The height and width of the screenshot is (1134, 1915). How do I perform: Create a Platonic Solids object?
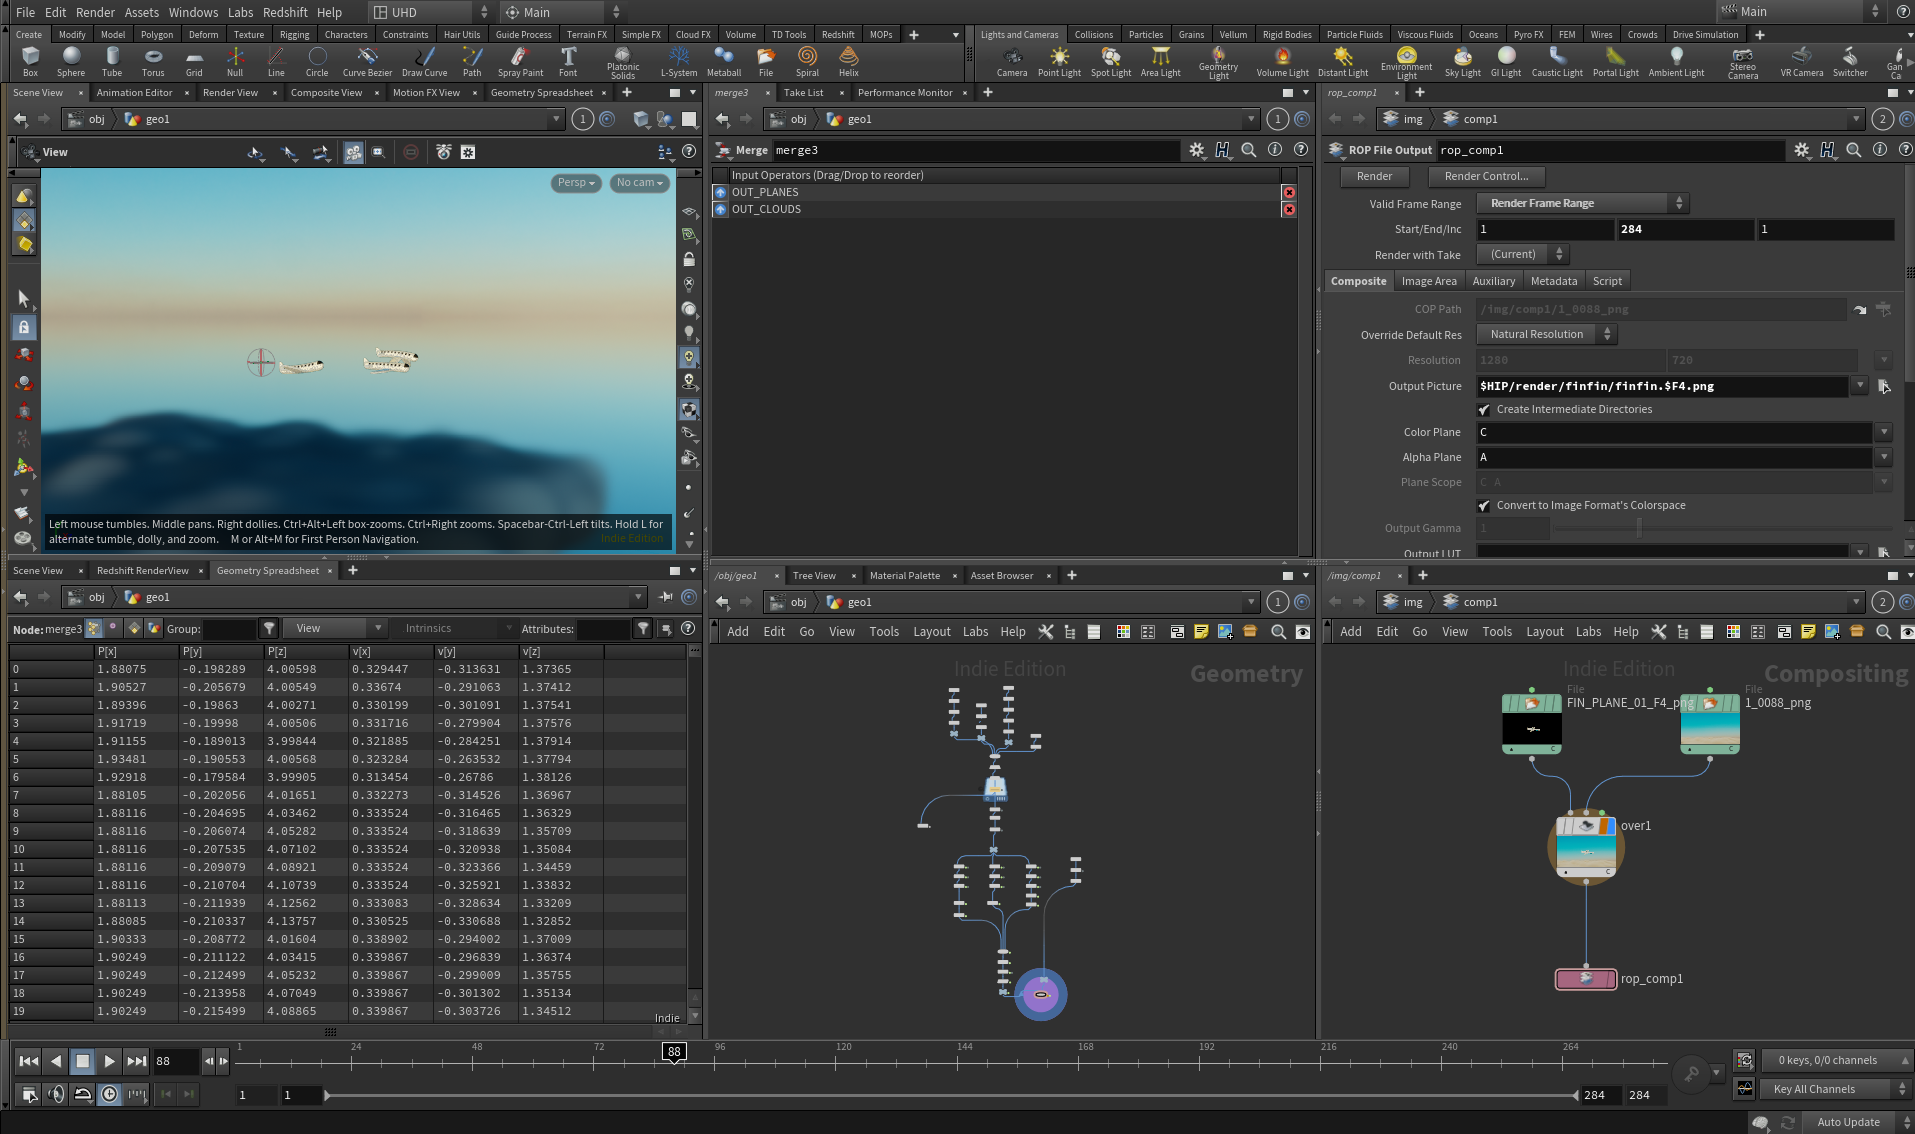pos(623,62)
